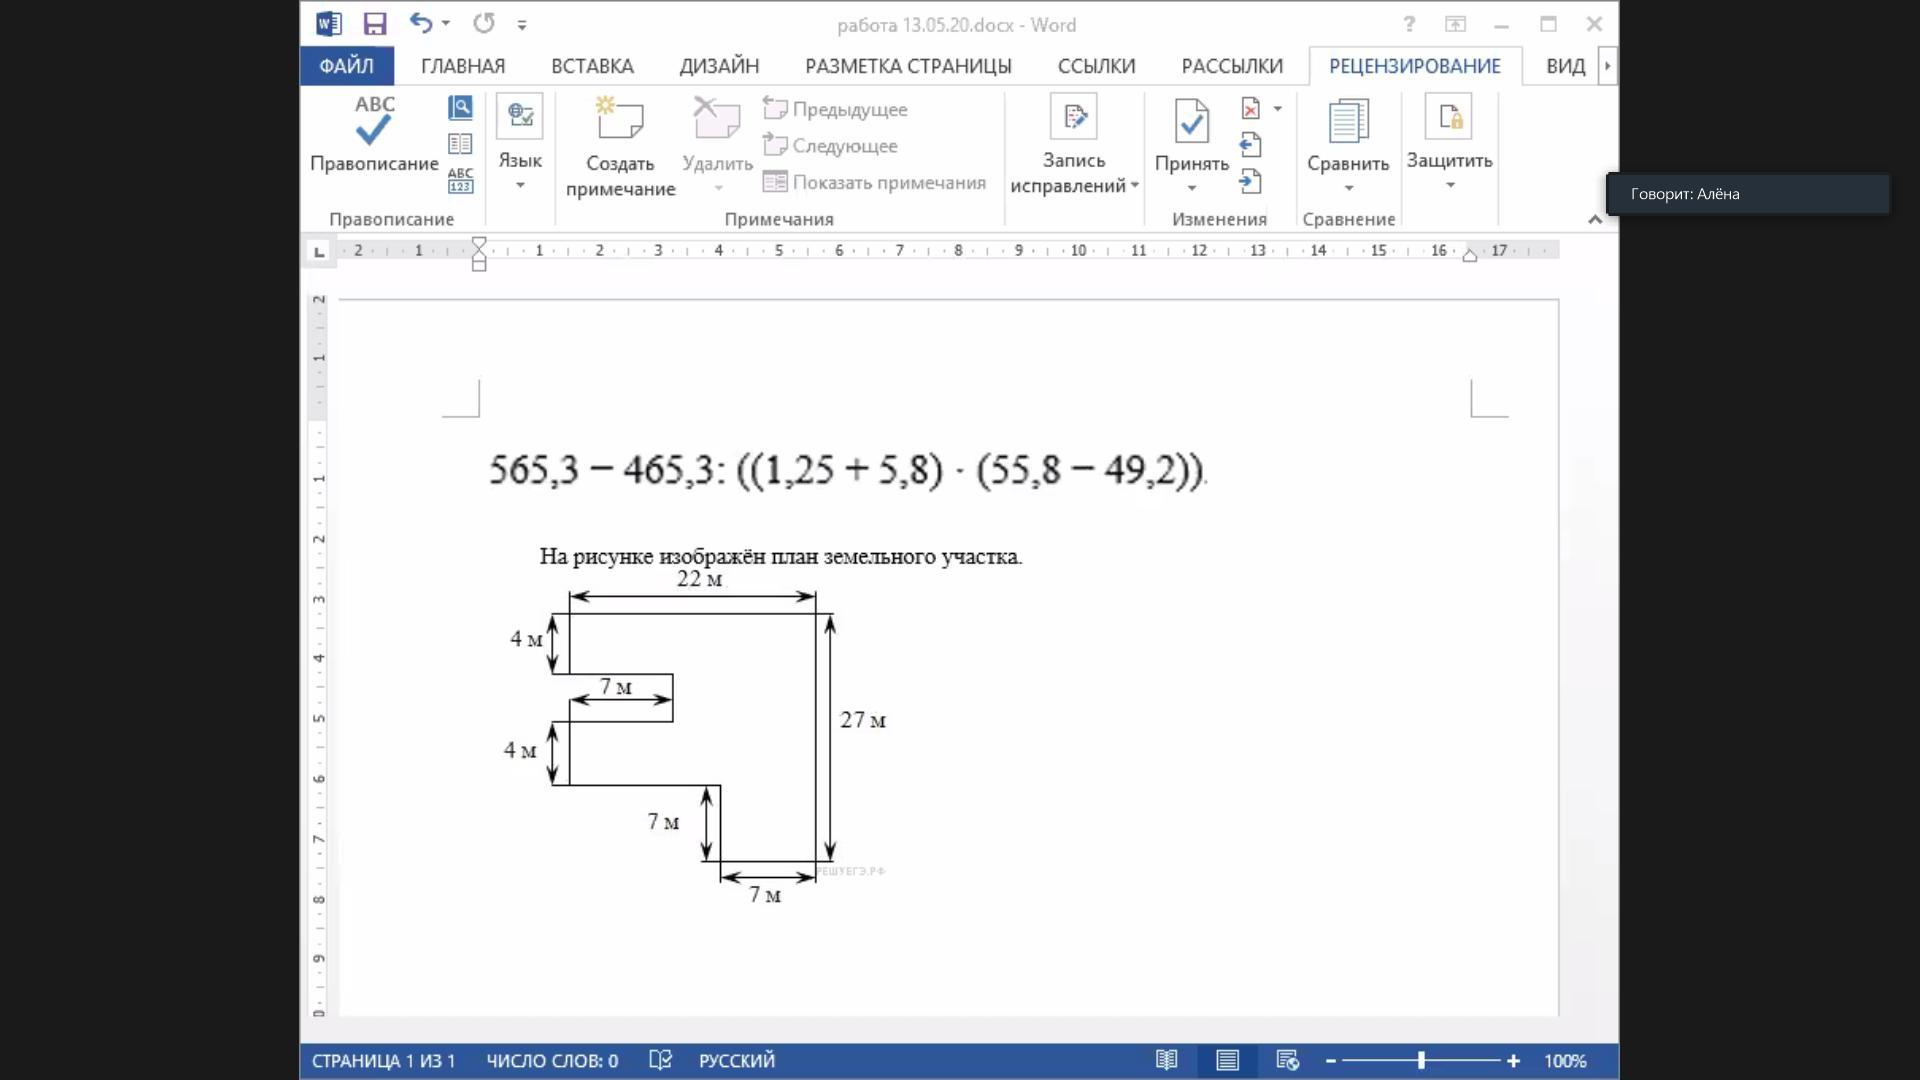The height and width of the screenshot is (1080, 1920).
Task: Switch to the ВСТАВКА tab
Action: click(592, 66)
